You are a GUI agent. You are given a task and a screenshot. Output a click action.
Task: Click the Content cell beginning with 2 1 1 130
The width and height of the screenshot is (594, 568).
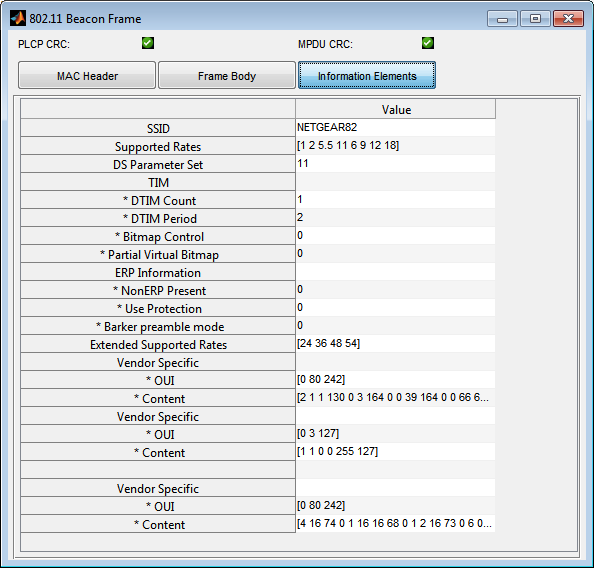395,397
